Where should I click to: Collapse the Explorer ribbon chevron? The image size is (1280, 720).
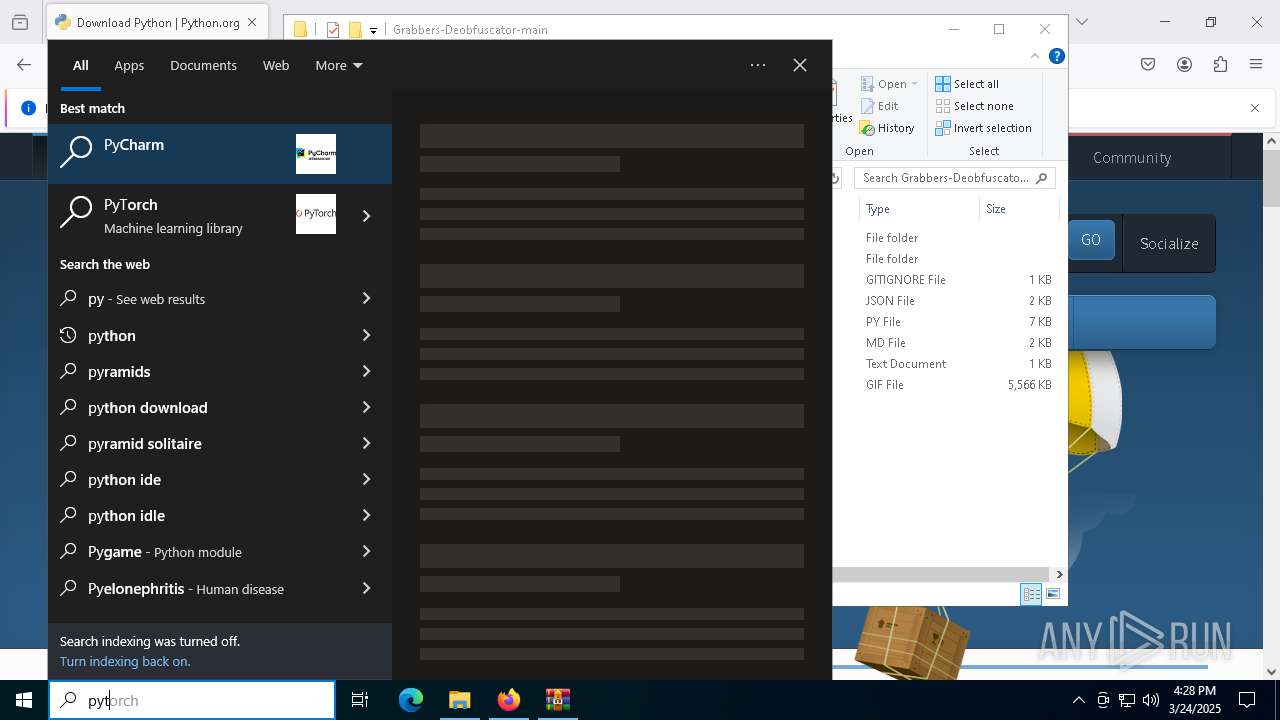point(1034,56)
